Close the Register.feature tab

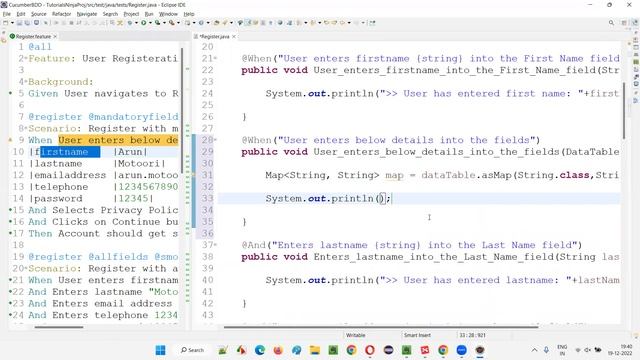click(55, 36)
